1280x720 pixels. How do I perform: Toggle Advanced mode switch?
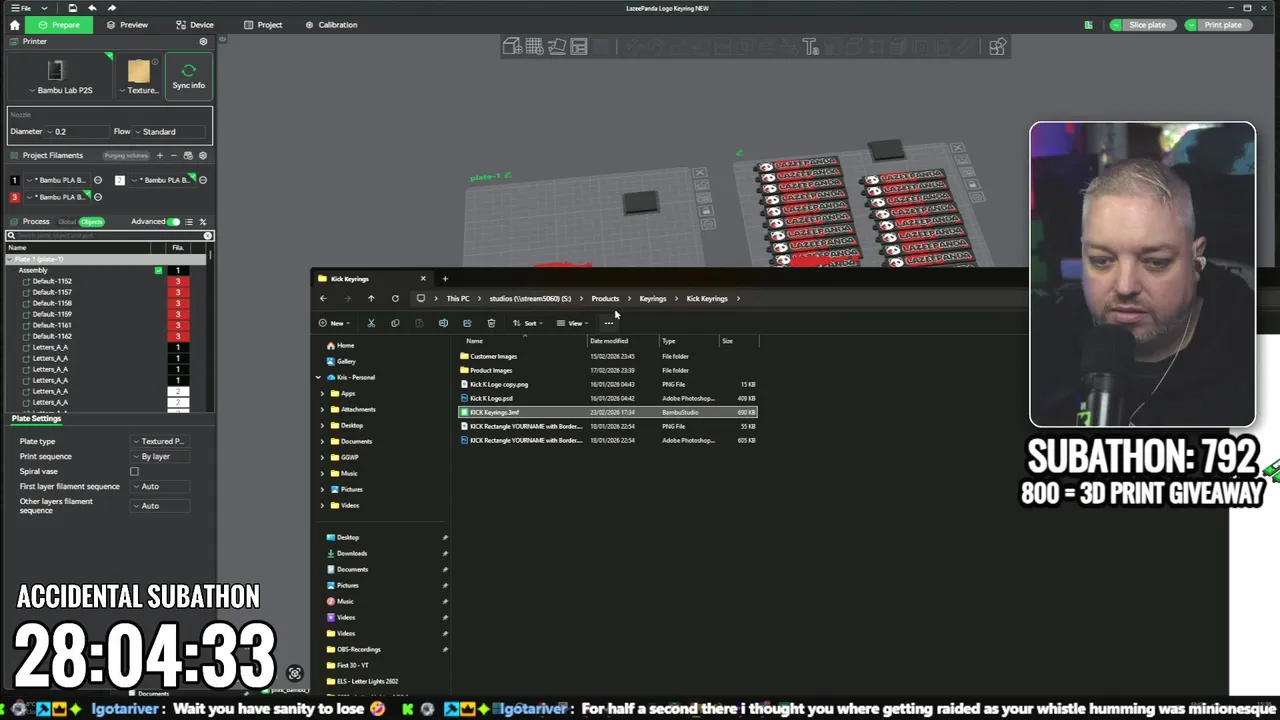[x=174, y=222]
